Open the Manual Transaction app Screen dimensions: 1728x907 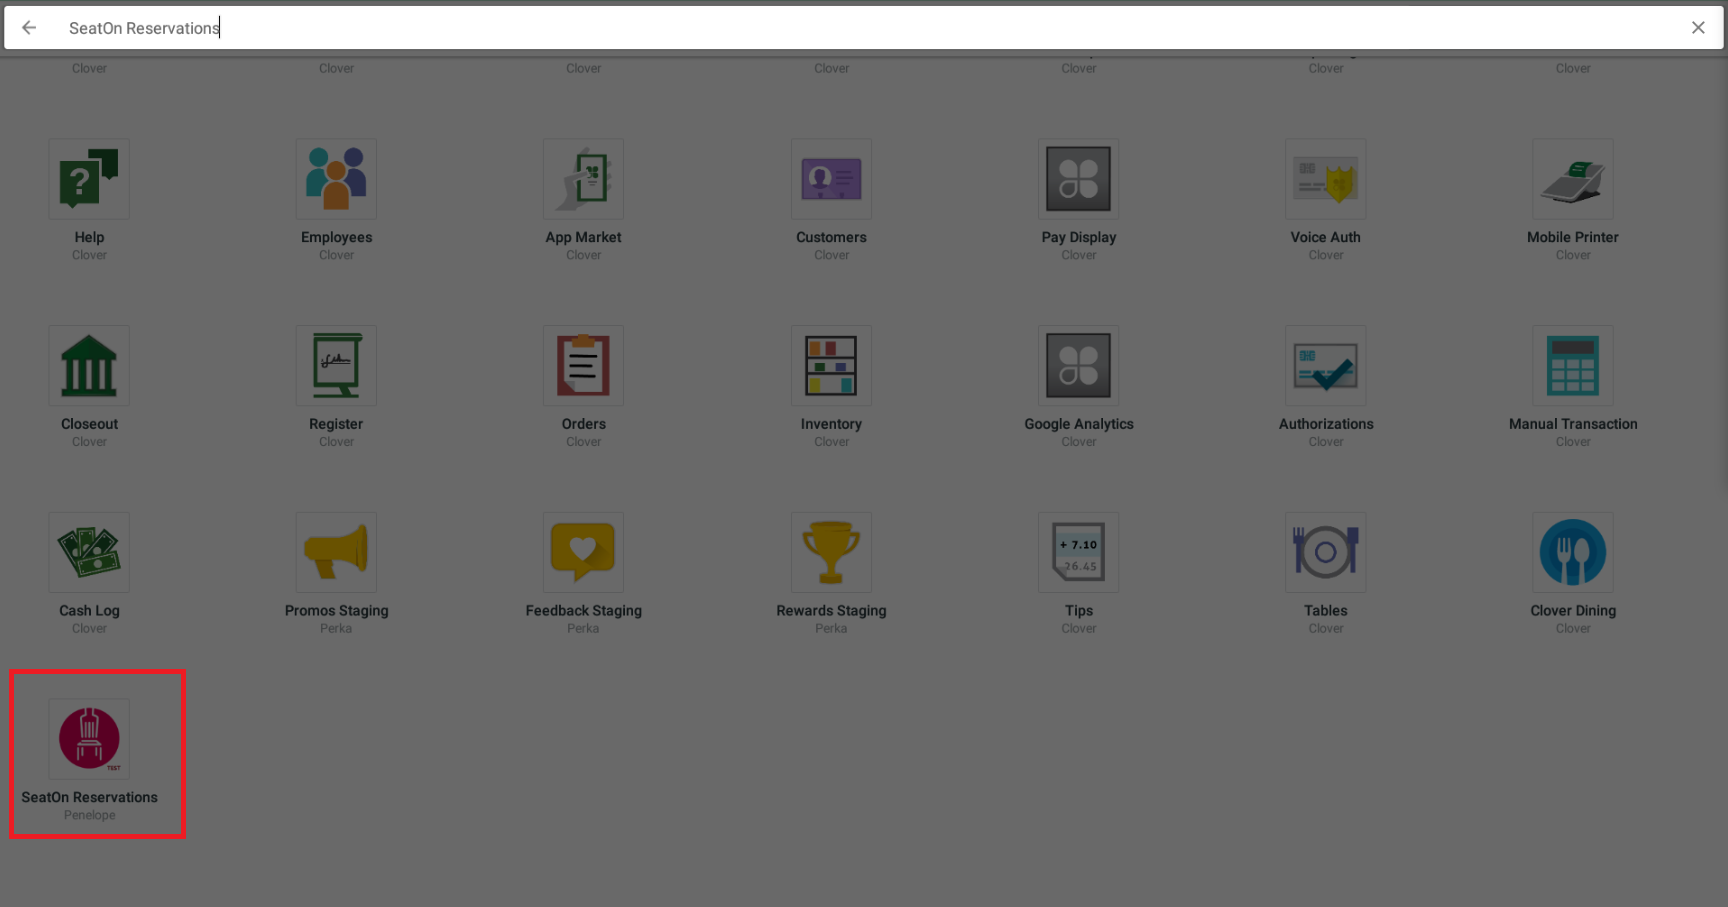(x=1573, y=366)
